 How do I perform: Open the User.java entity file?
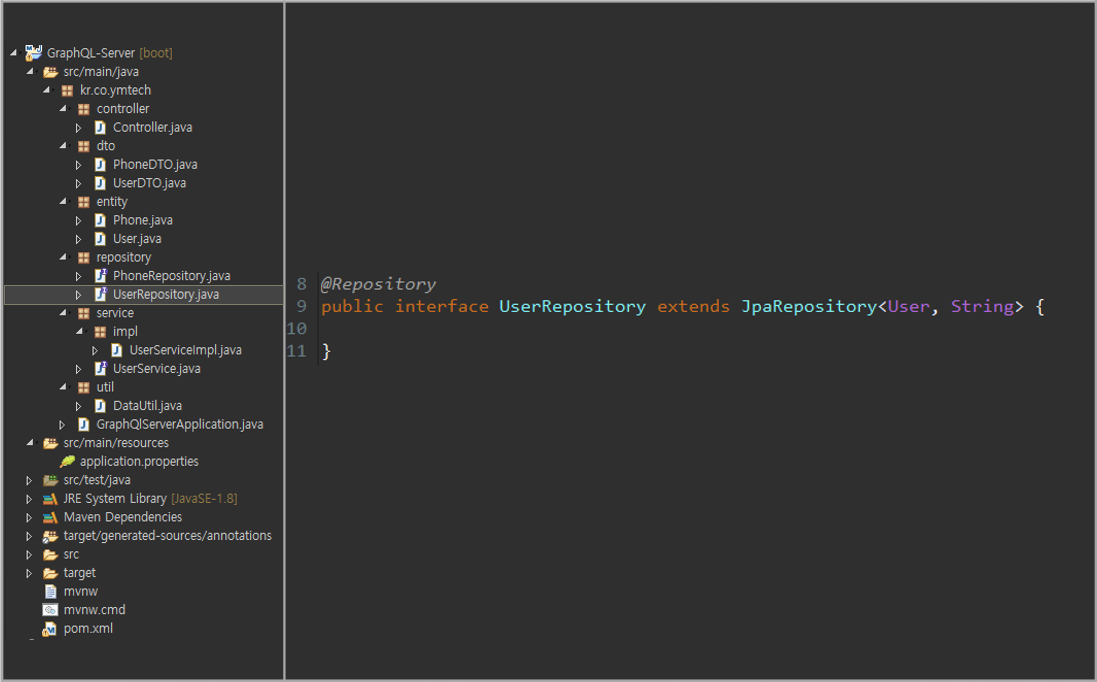(x=137, y=239)
